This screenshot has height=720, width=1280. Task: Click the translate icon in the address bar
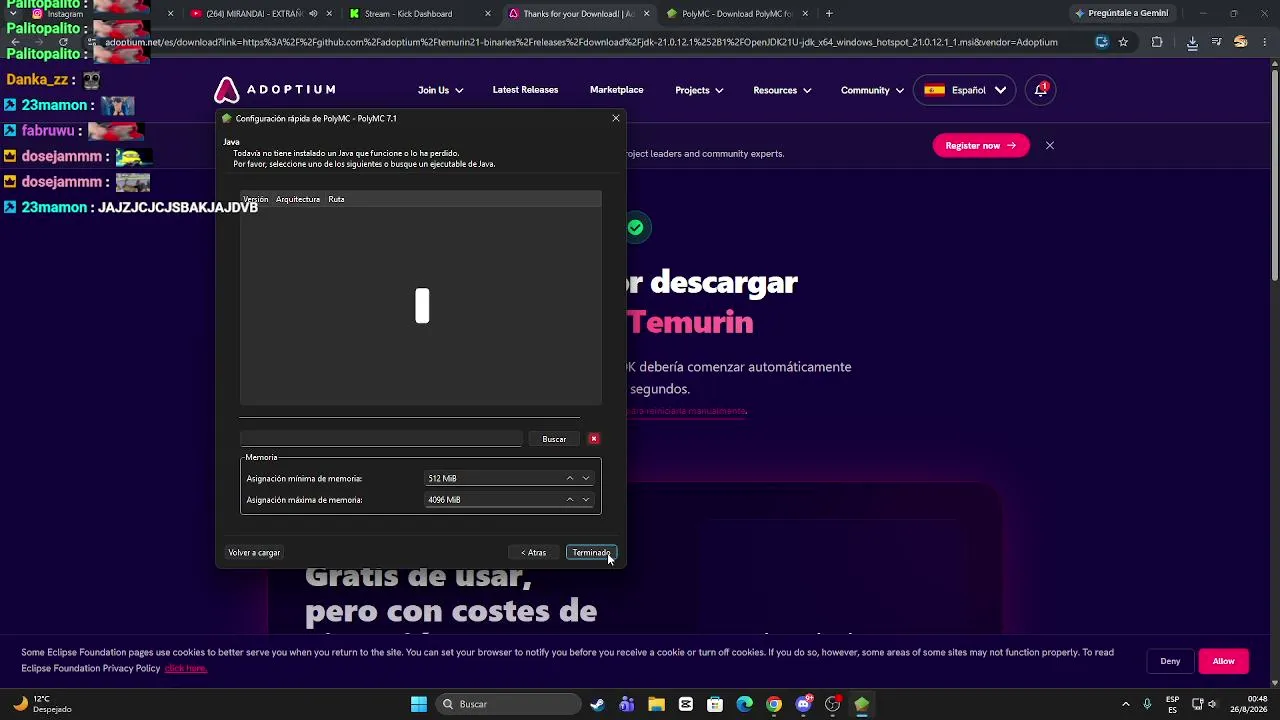pos(1102,42)
